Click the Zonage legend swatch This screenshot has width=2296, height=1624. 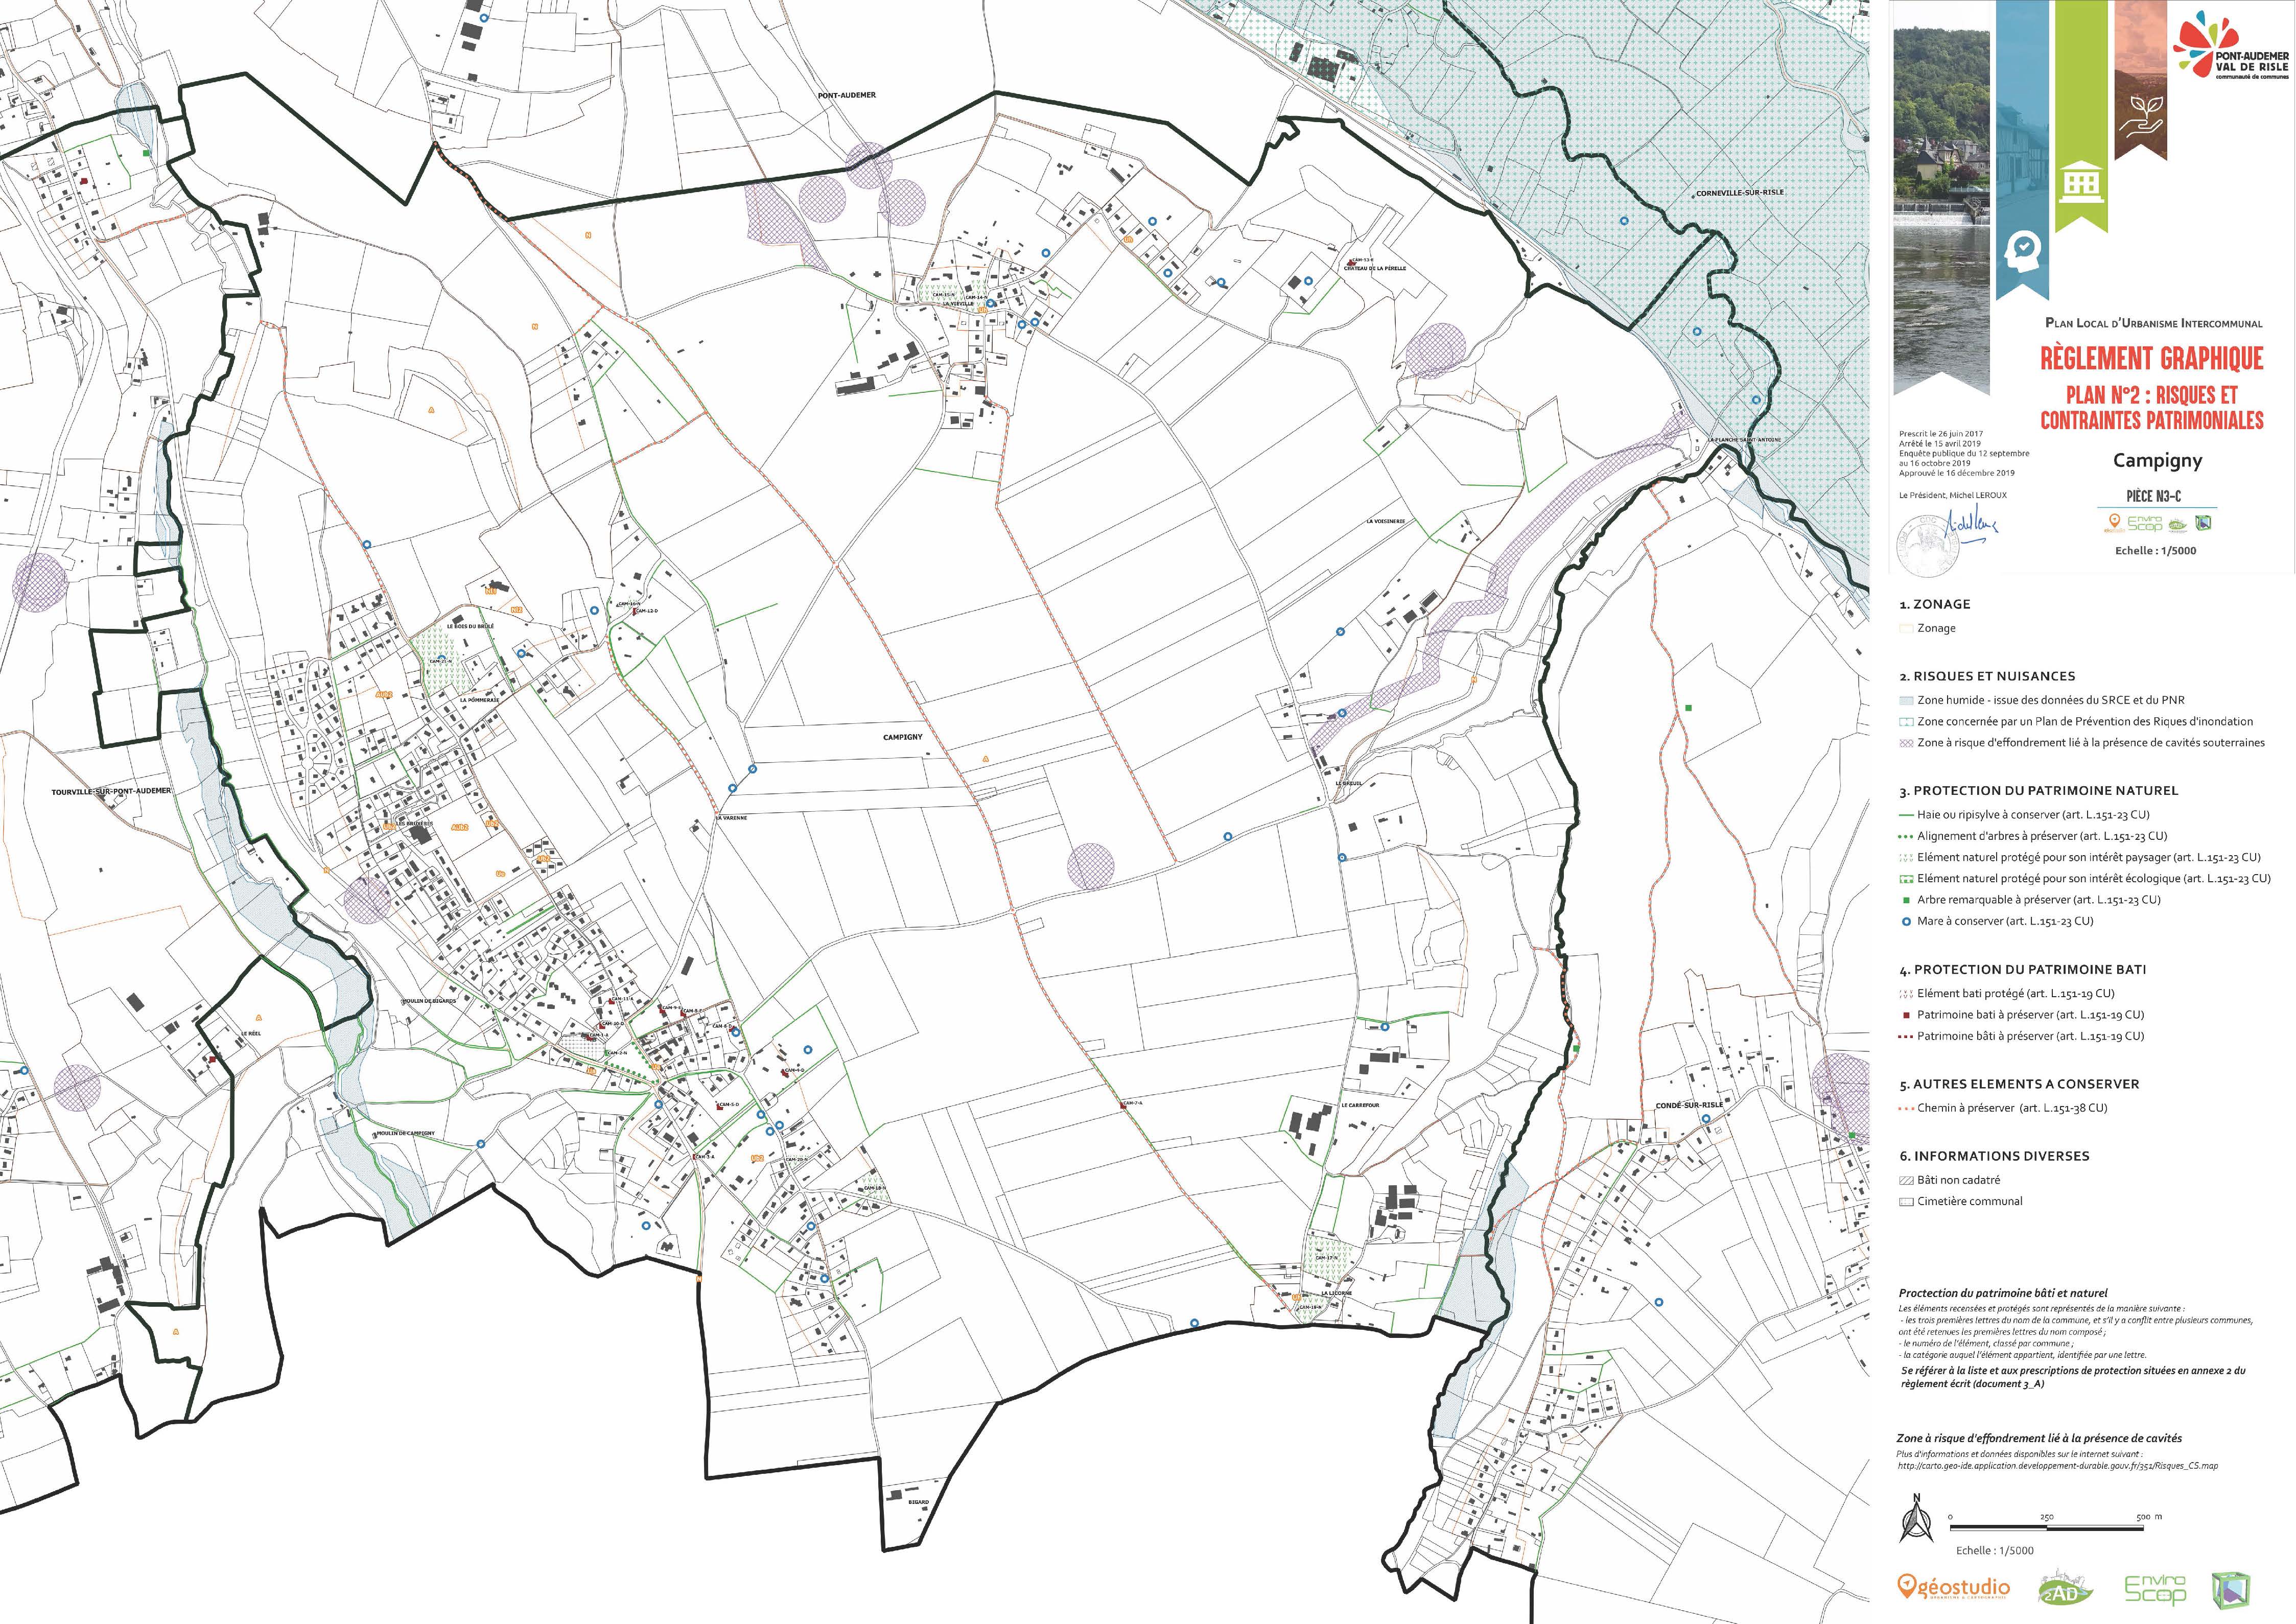[1906, 629]
